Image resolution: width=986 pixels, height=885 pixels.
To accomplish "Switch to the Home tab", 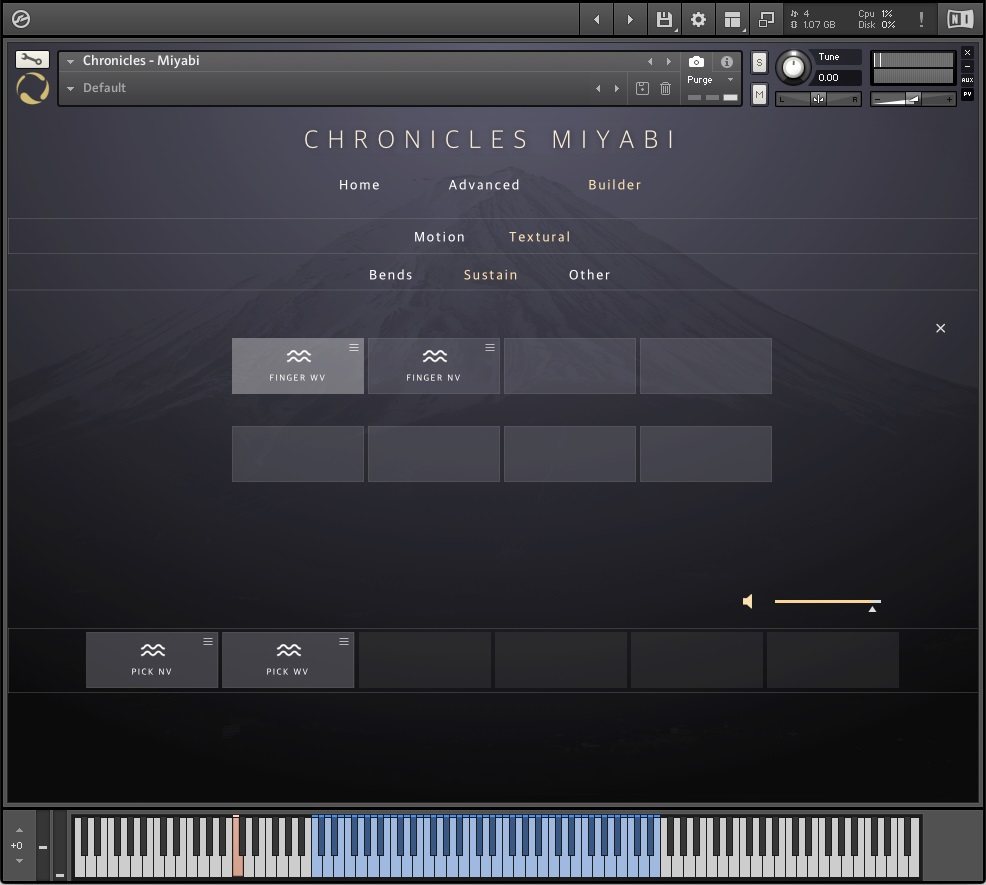I will click(359, 185).
